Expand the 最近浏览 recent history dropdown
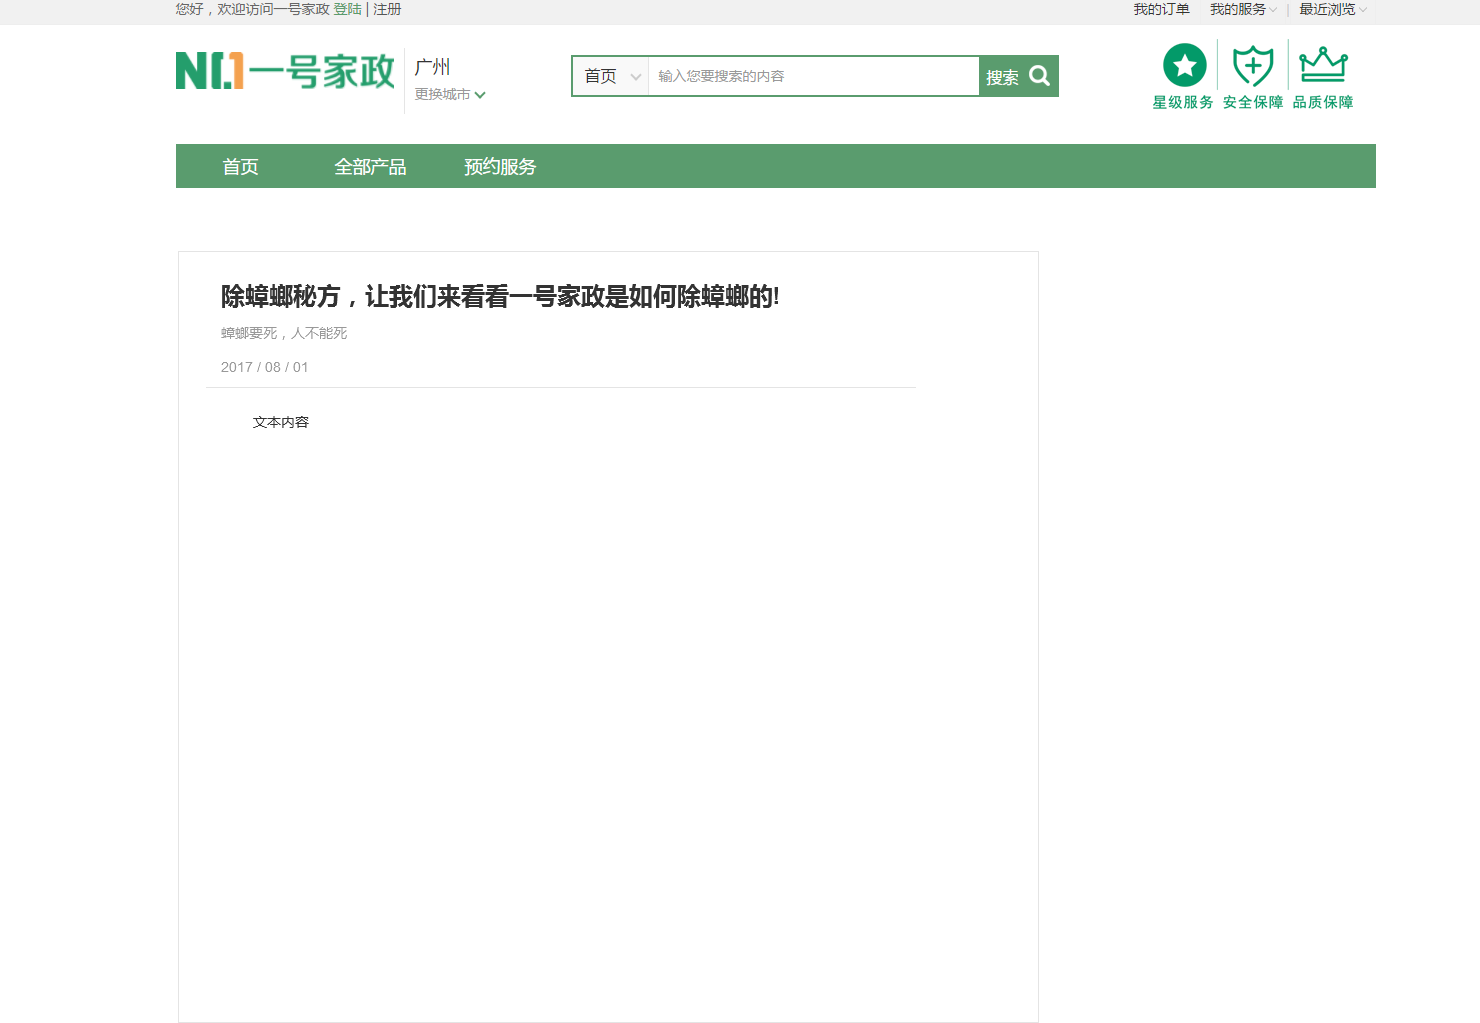 [1332, 10]
